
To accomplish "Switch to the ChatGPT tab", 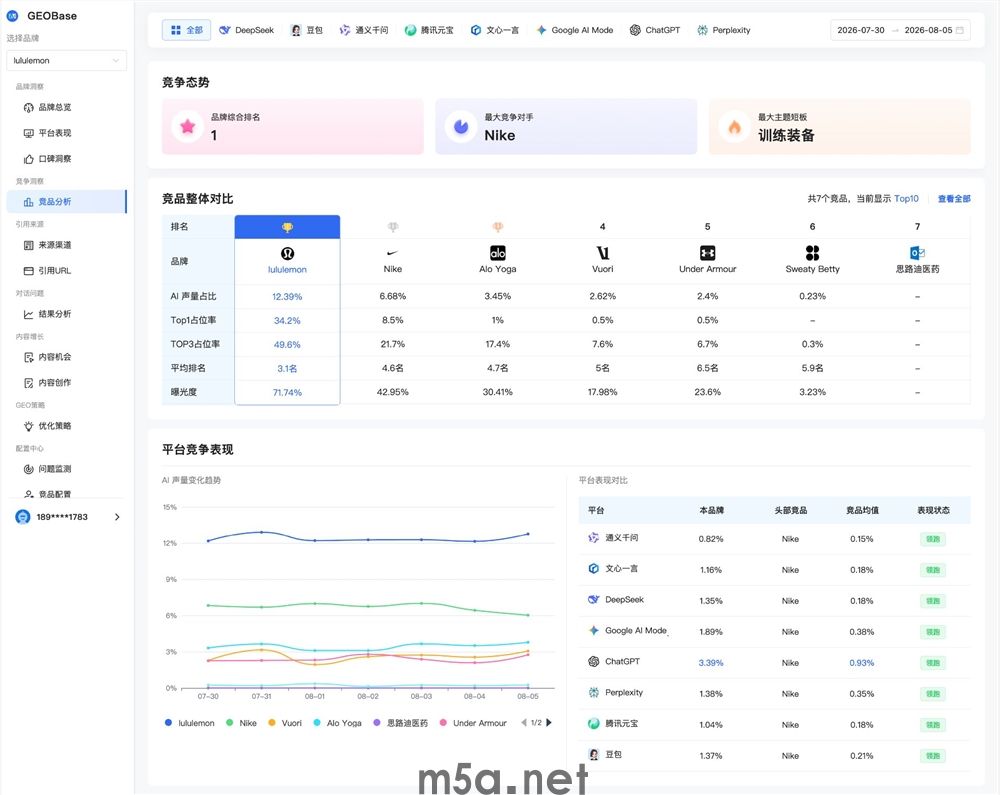I will (655, 30).
